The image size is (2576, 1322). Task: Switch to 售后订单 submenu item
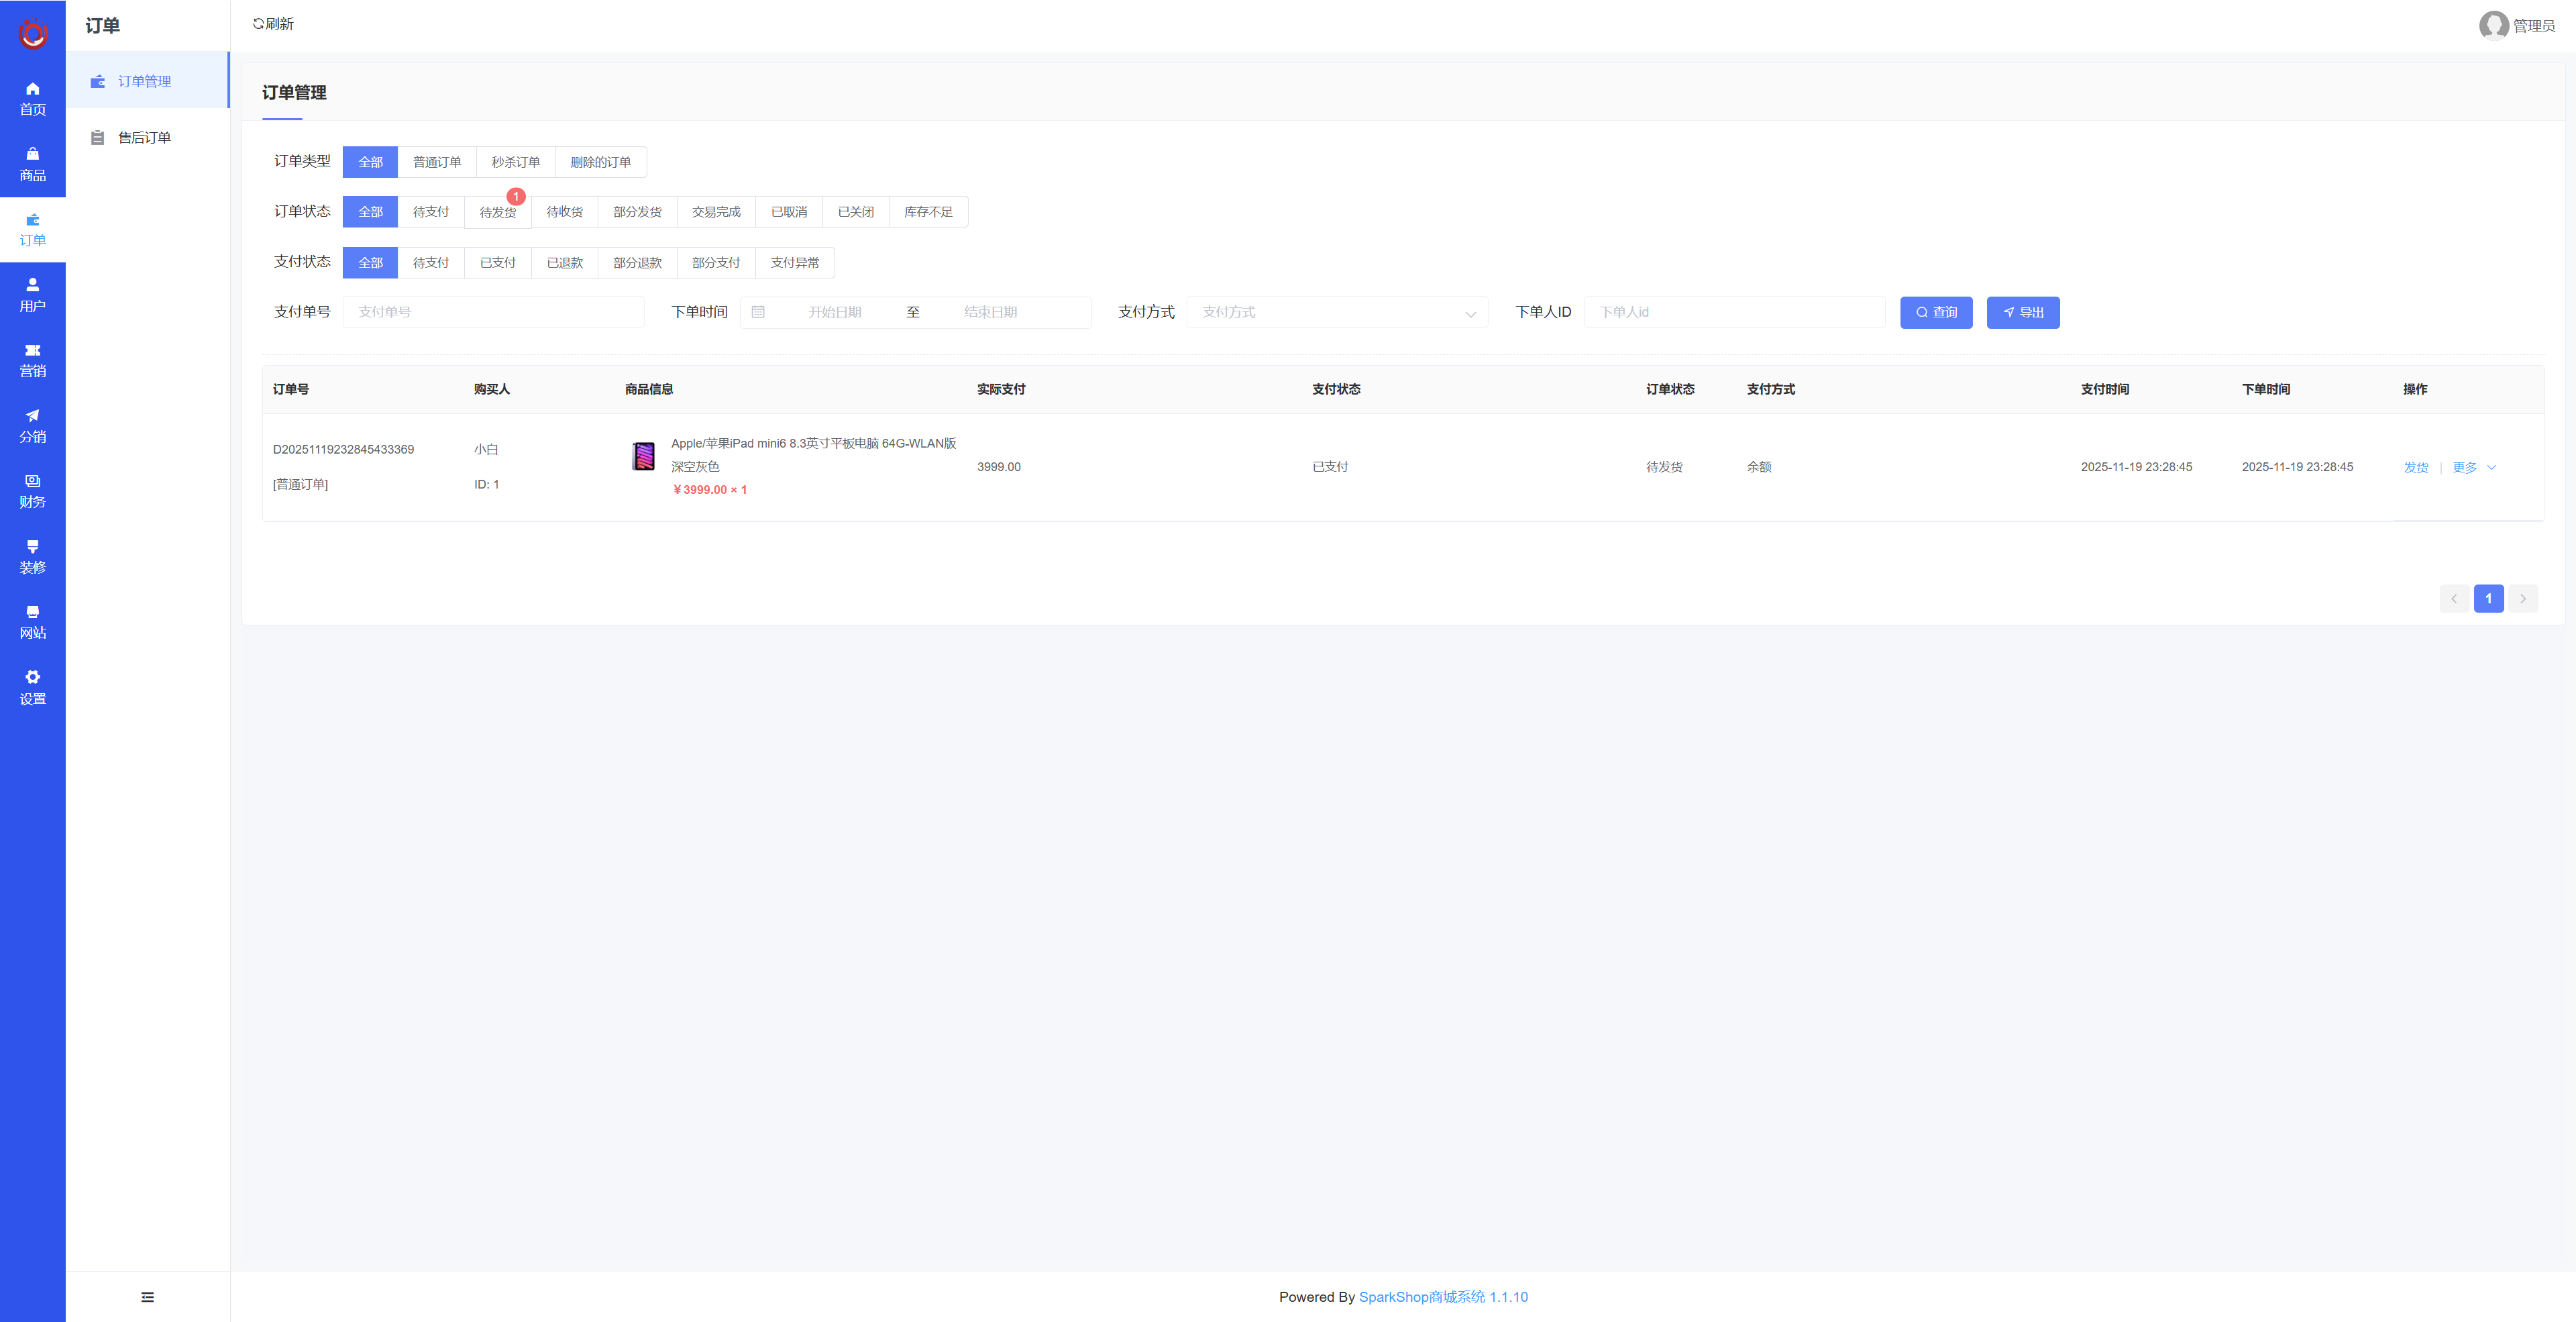[x=144, y=138]
